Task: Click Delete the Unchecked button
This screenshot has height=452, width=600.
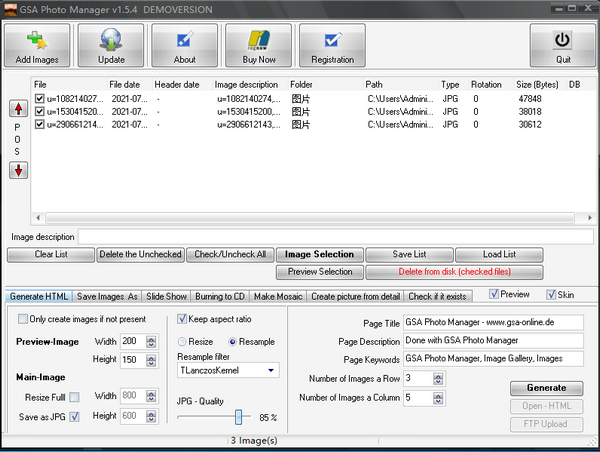Action: pyautogui.click(x=140, y=254)
